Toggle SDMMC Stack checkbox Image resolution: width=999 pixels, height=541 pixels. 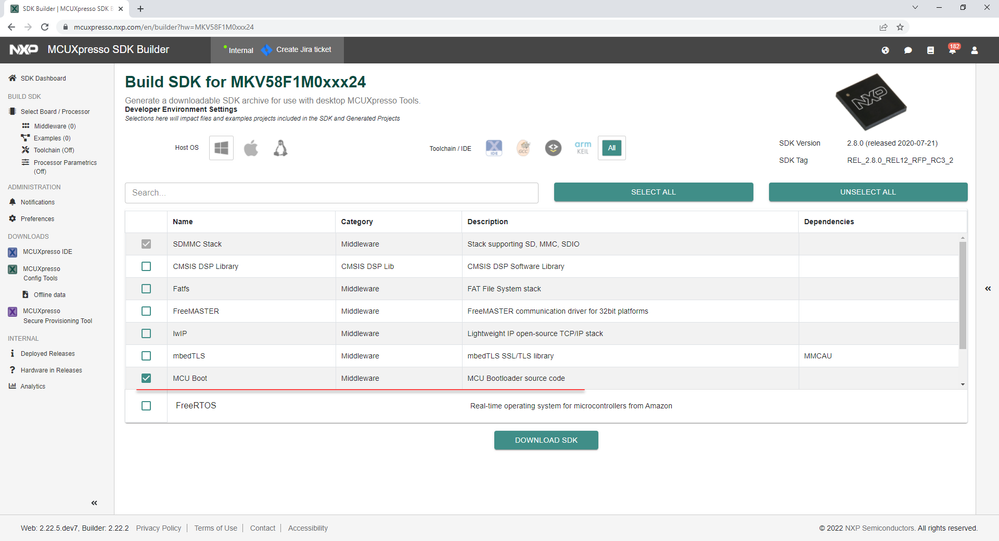click(146, 244)
